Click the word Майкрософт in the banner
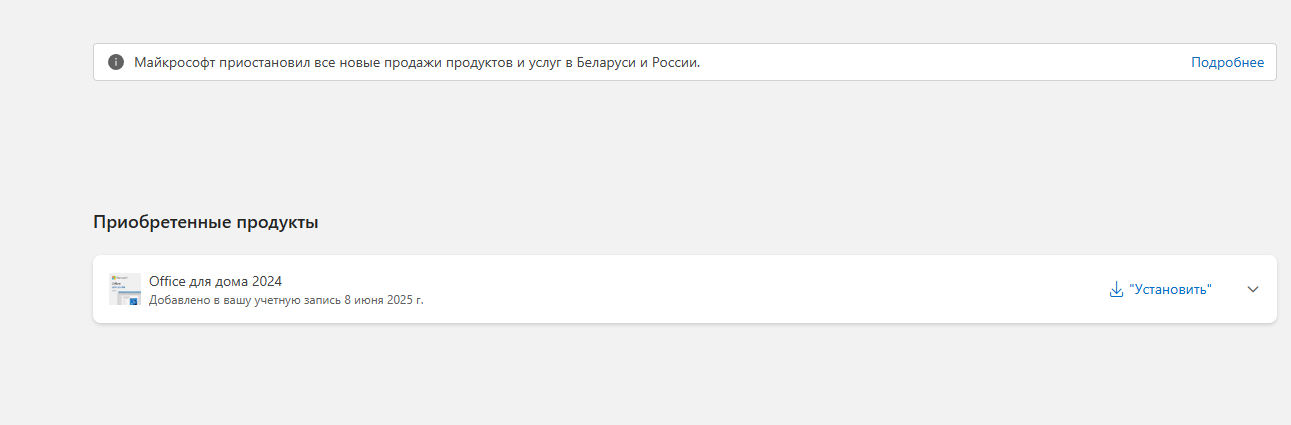Viewport: 1291px width, 425px height. coord(176,62)
